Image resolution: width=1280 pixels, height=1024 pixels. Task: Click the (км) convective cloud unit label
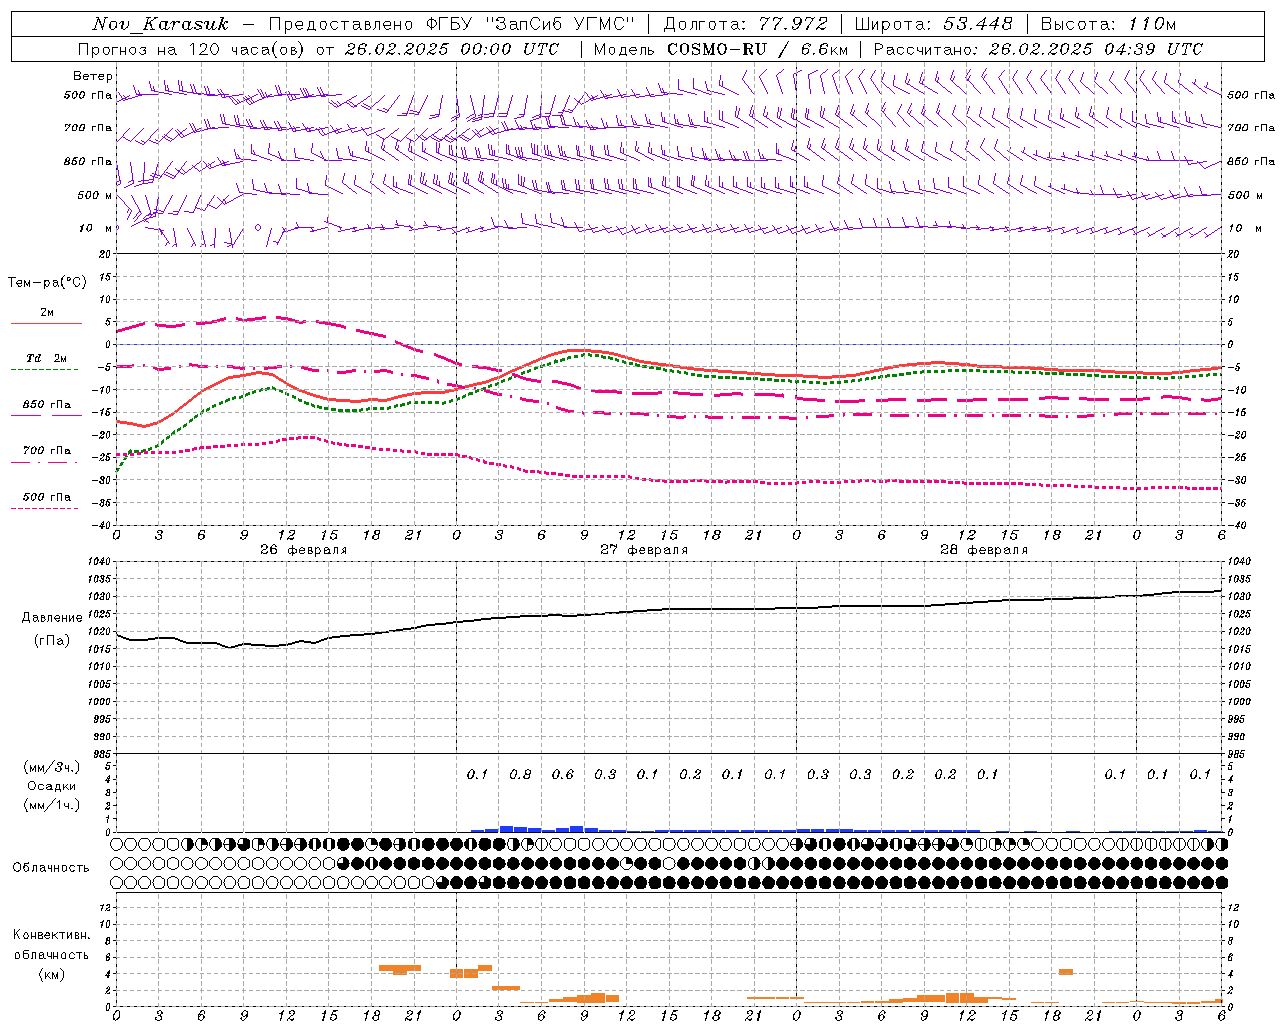pyautogui.click(x=51, y=974)
